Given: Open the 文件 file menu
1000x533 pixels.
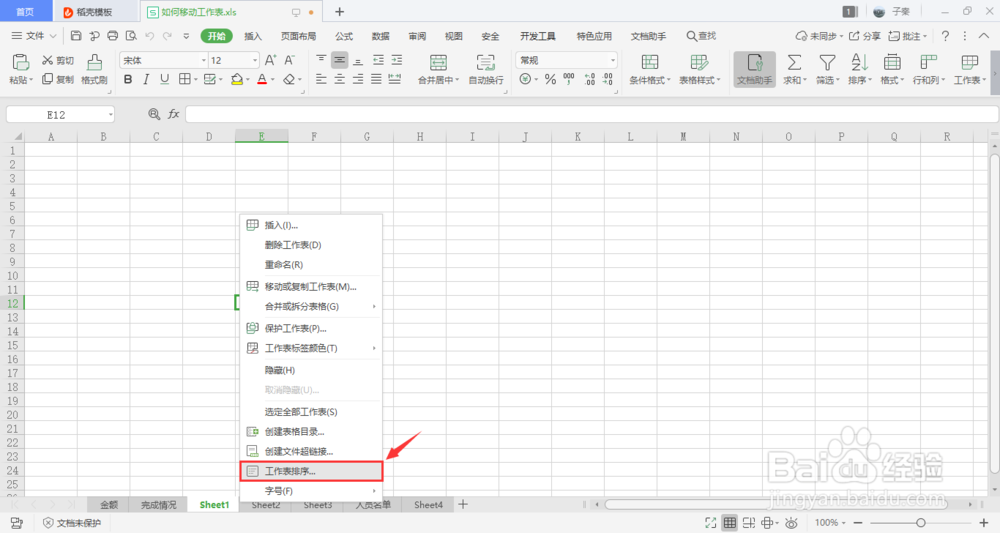Looking at the screenshot, I should 34,36.
